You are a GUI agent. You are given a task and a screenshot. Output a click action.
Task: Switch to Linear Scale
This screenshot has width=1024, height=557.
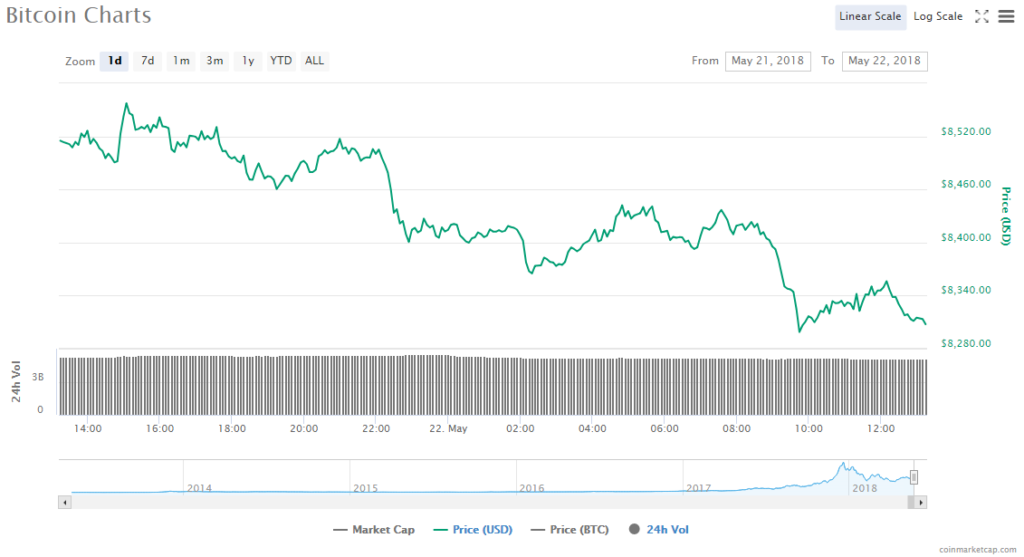click(870, 16)
